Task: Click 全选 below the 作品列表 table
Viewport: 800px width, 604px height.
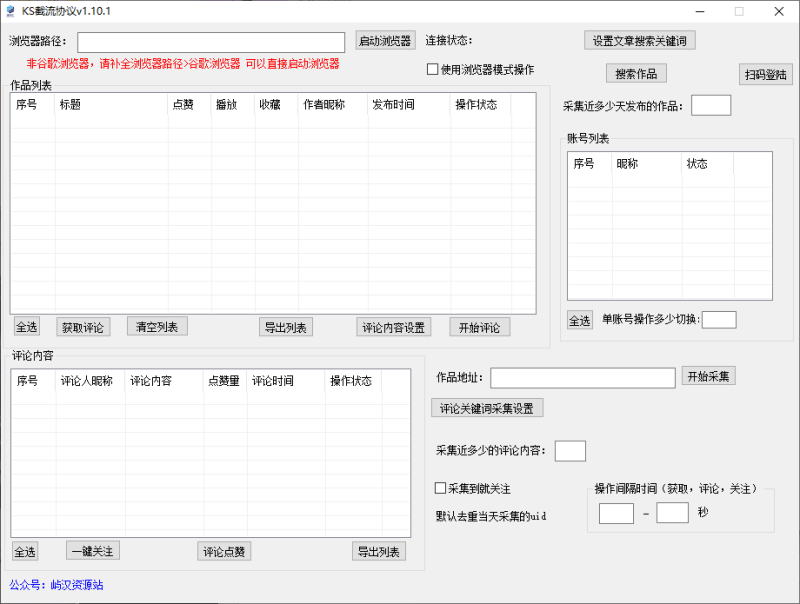Action: 26,327
